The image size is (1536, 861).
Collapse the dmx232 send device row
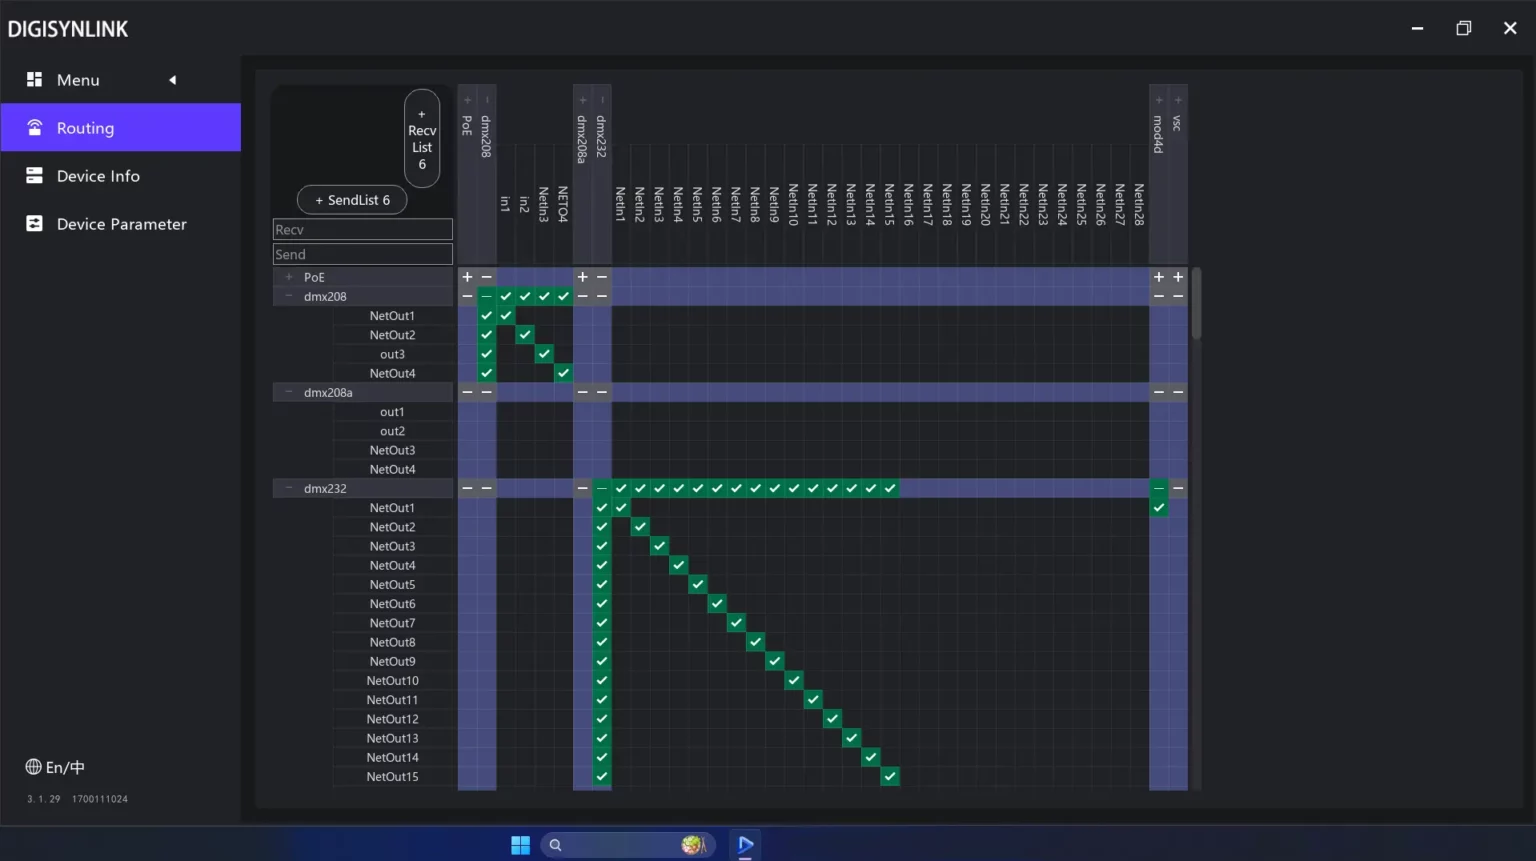tap(289, 488)
